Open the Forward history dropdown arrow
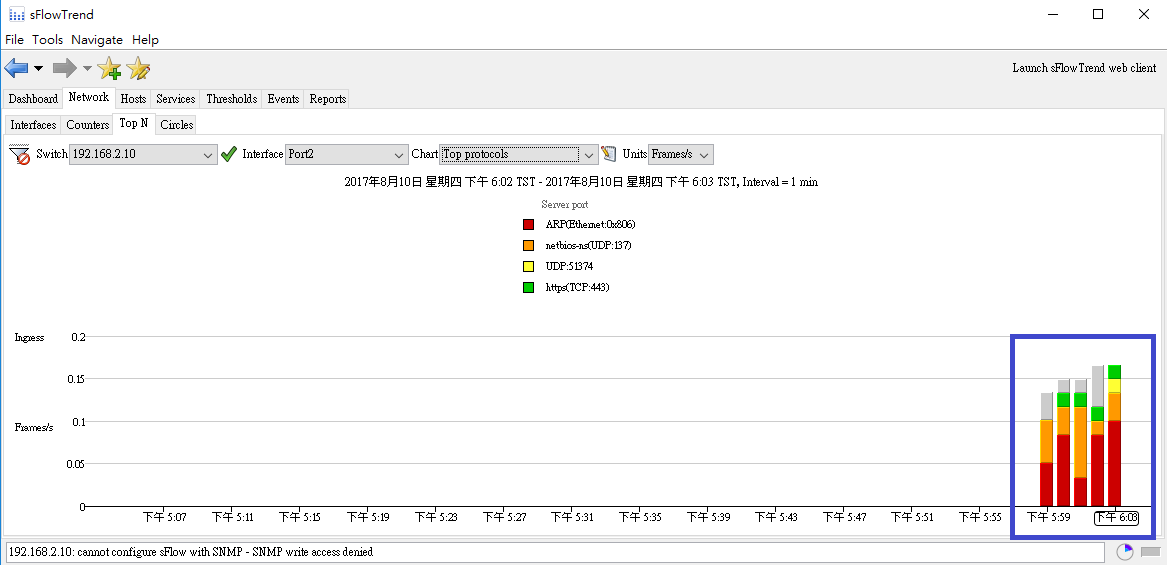 point(87,69)
